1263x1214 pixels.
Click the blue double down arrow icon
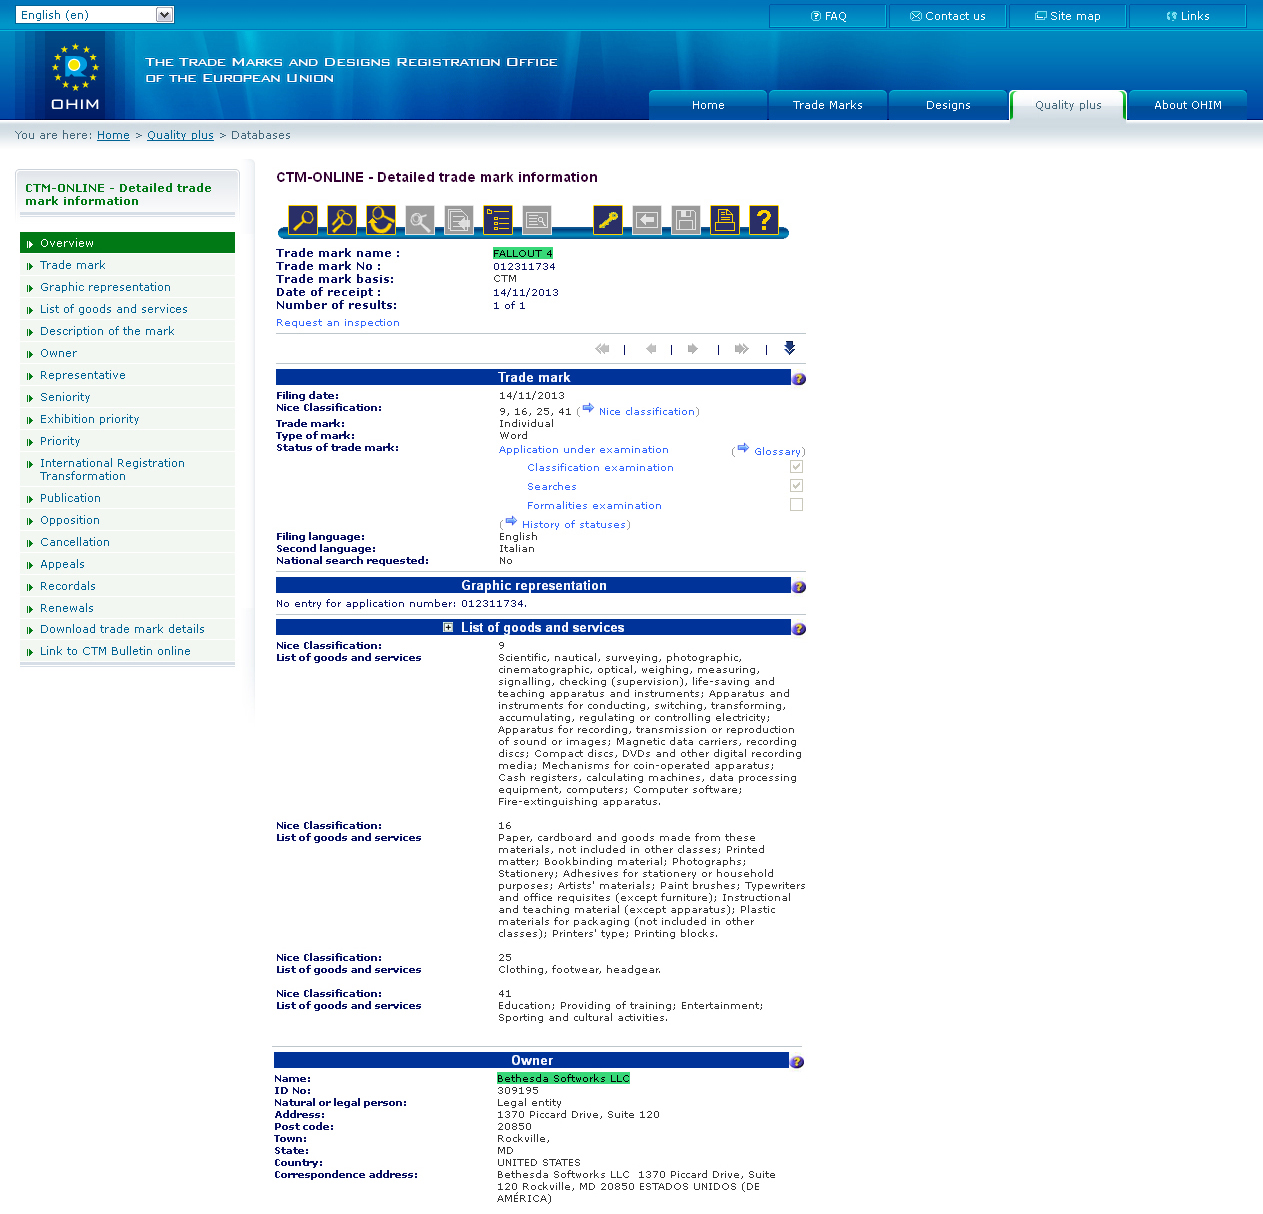[x=789, y=348]
